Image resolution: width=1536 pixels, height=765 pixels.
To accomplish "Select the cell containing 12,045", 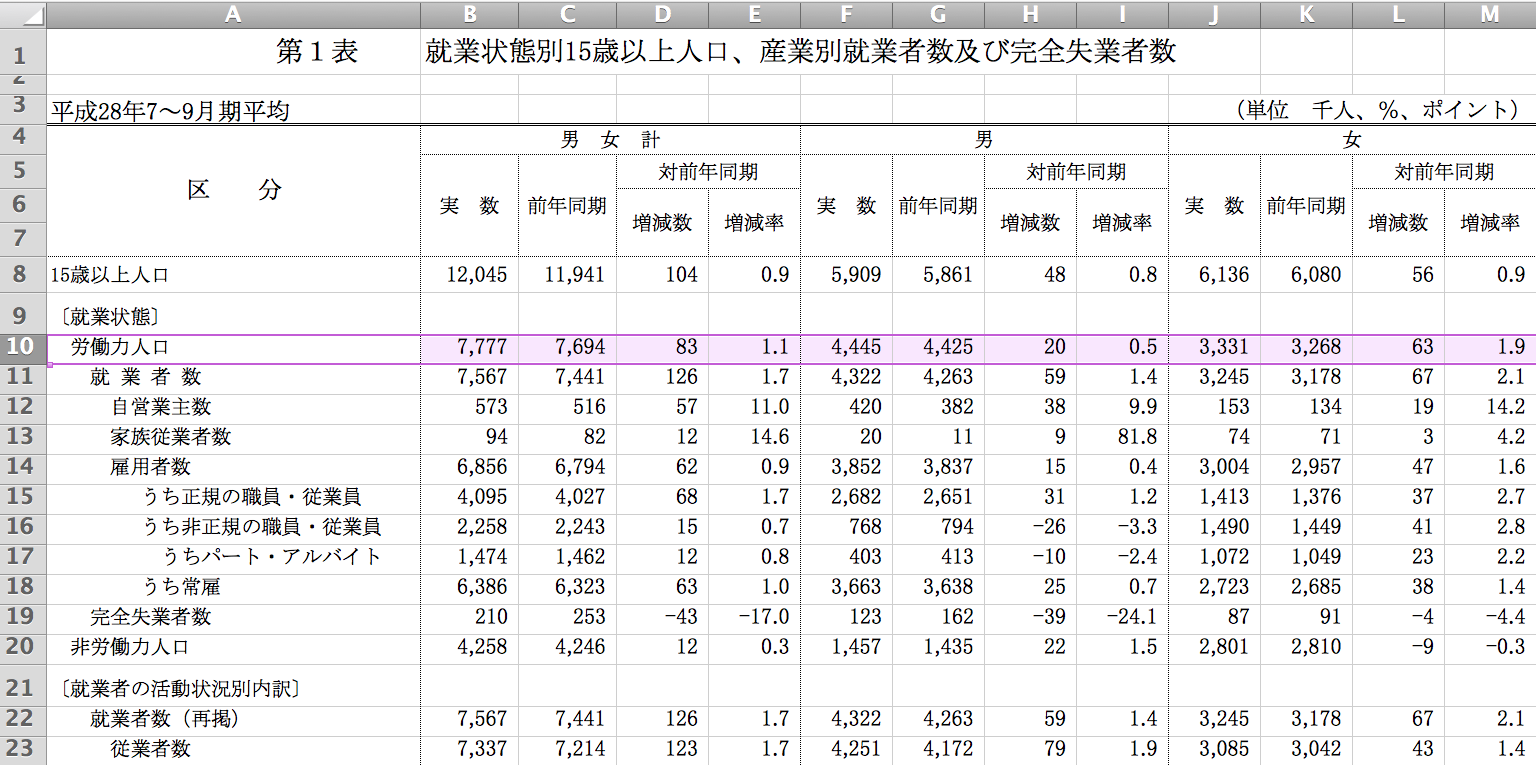I will tap(469, 274).
